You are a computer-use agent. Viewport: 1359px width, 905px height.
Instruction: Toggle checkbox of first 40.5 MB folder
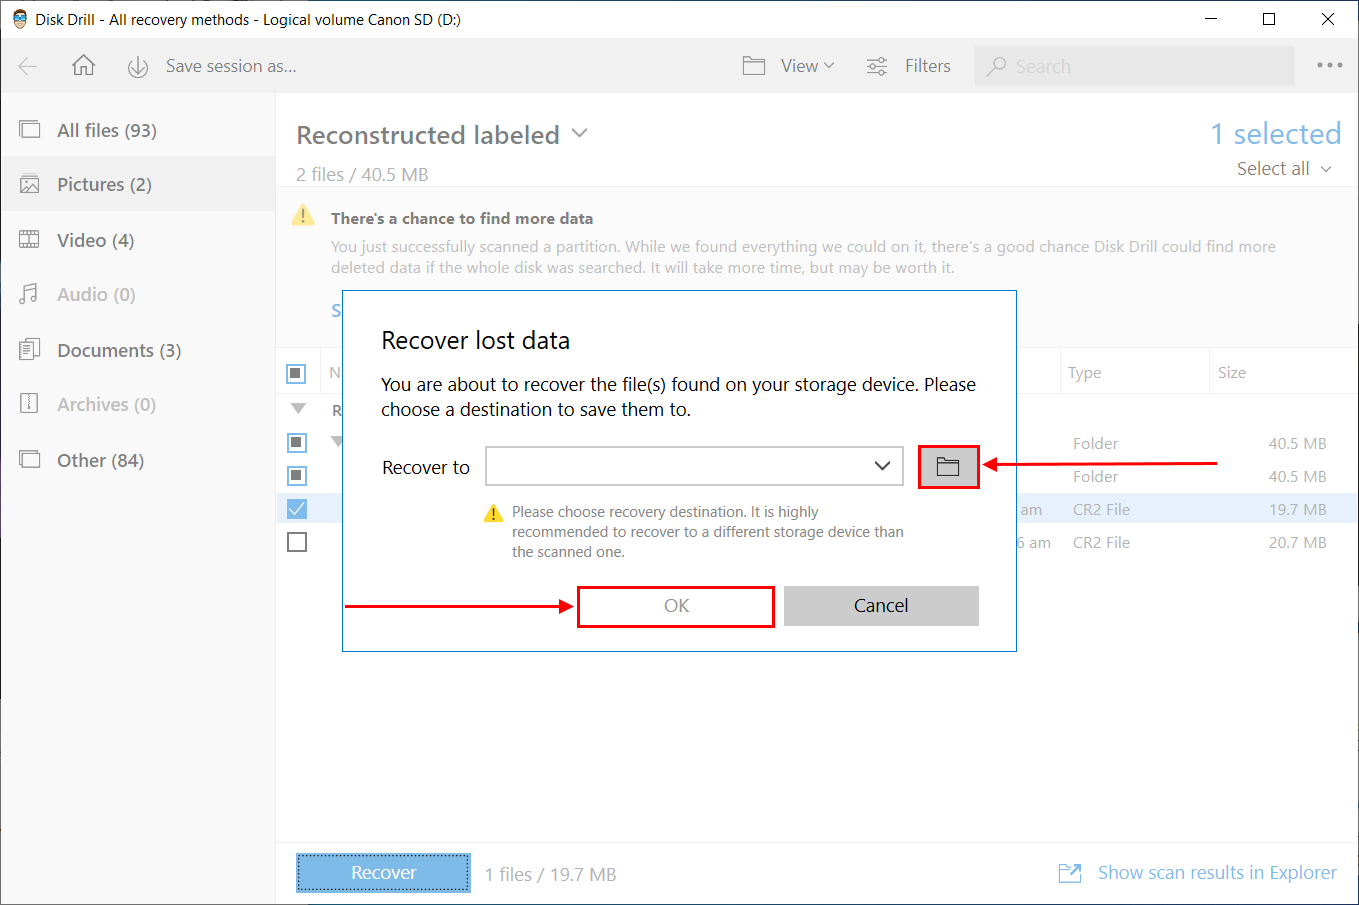[x=297, y=442]
